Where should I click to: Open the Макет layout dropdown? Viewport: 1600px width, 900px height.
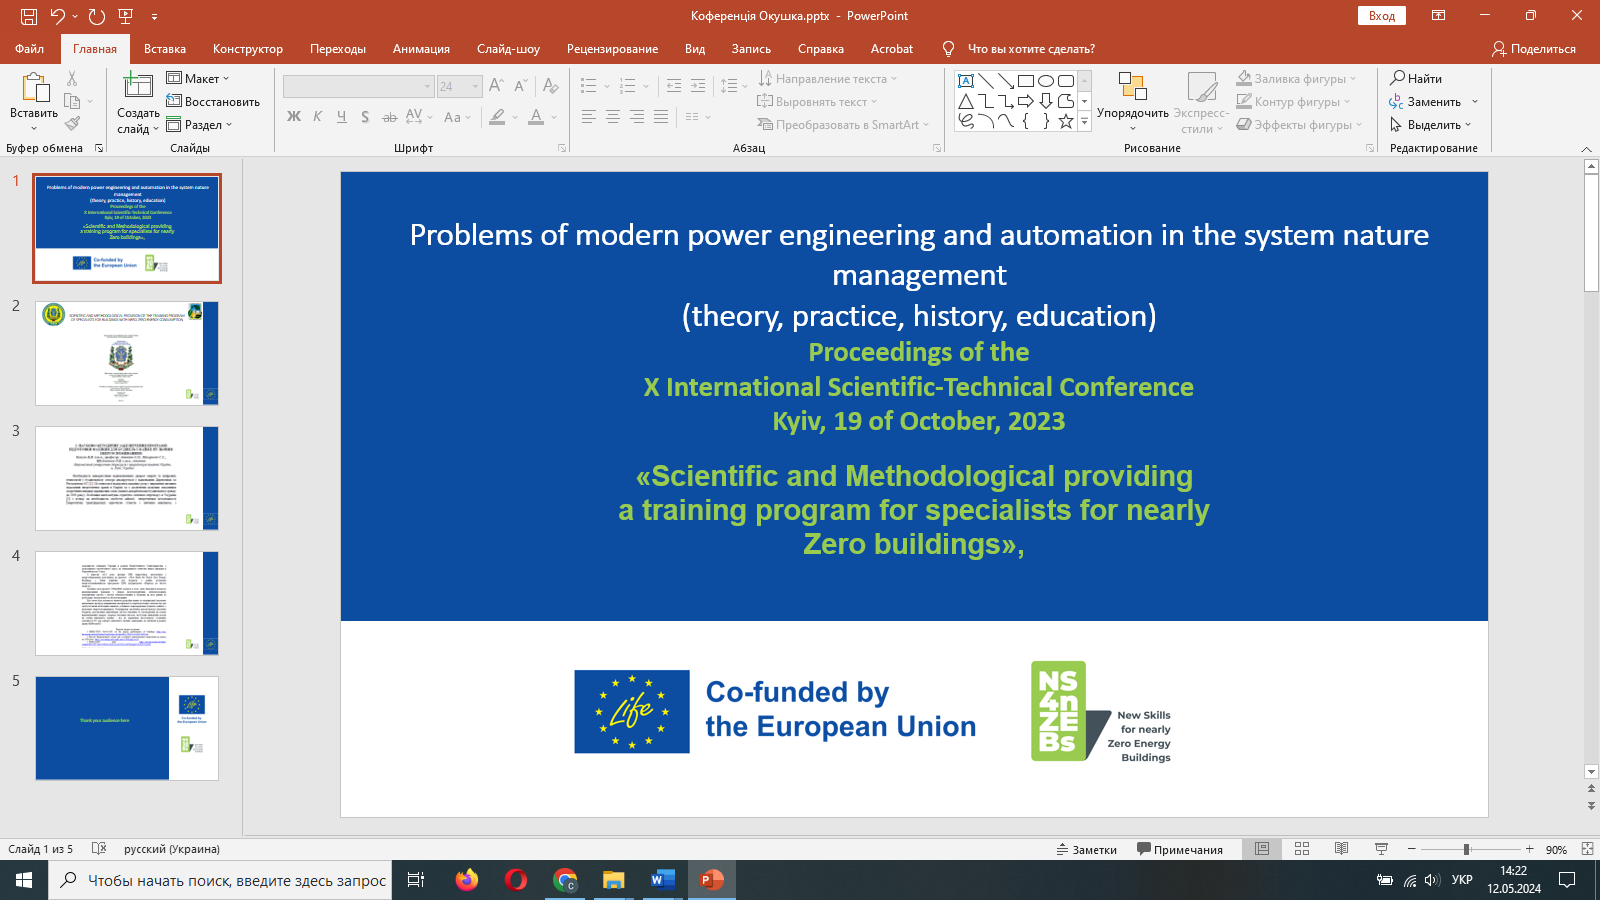click(x=198, y=78)
